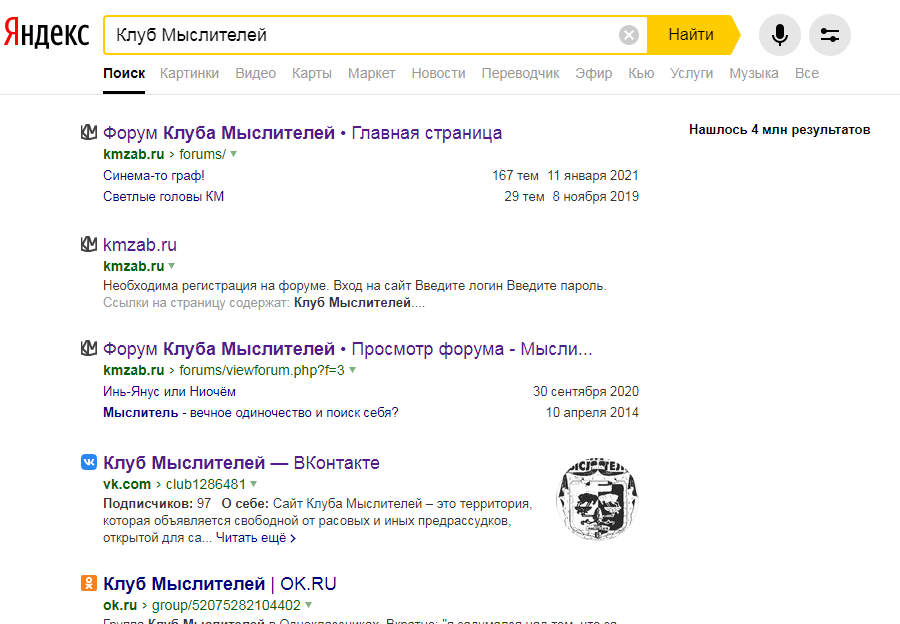Click the '10 апреля 2014' date
Image resolution: width=900 pixels, height=624 pixels.
click(x=592, y=413)
